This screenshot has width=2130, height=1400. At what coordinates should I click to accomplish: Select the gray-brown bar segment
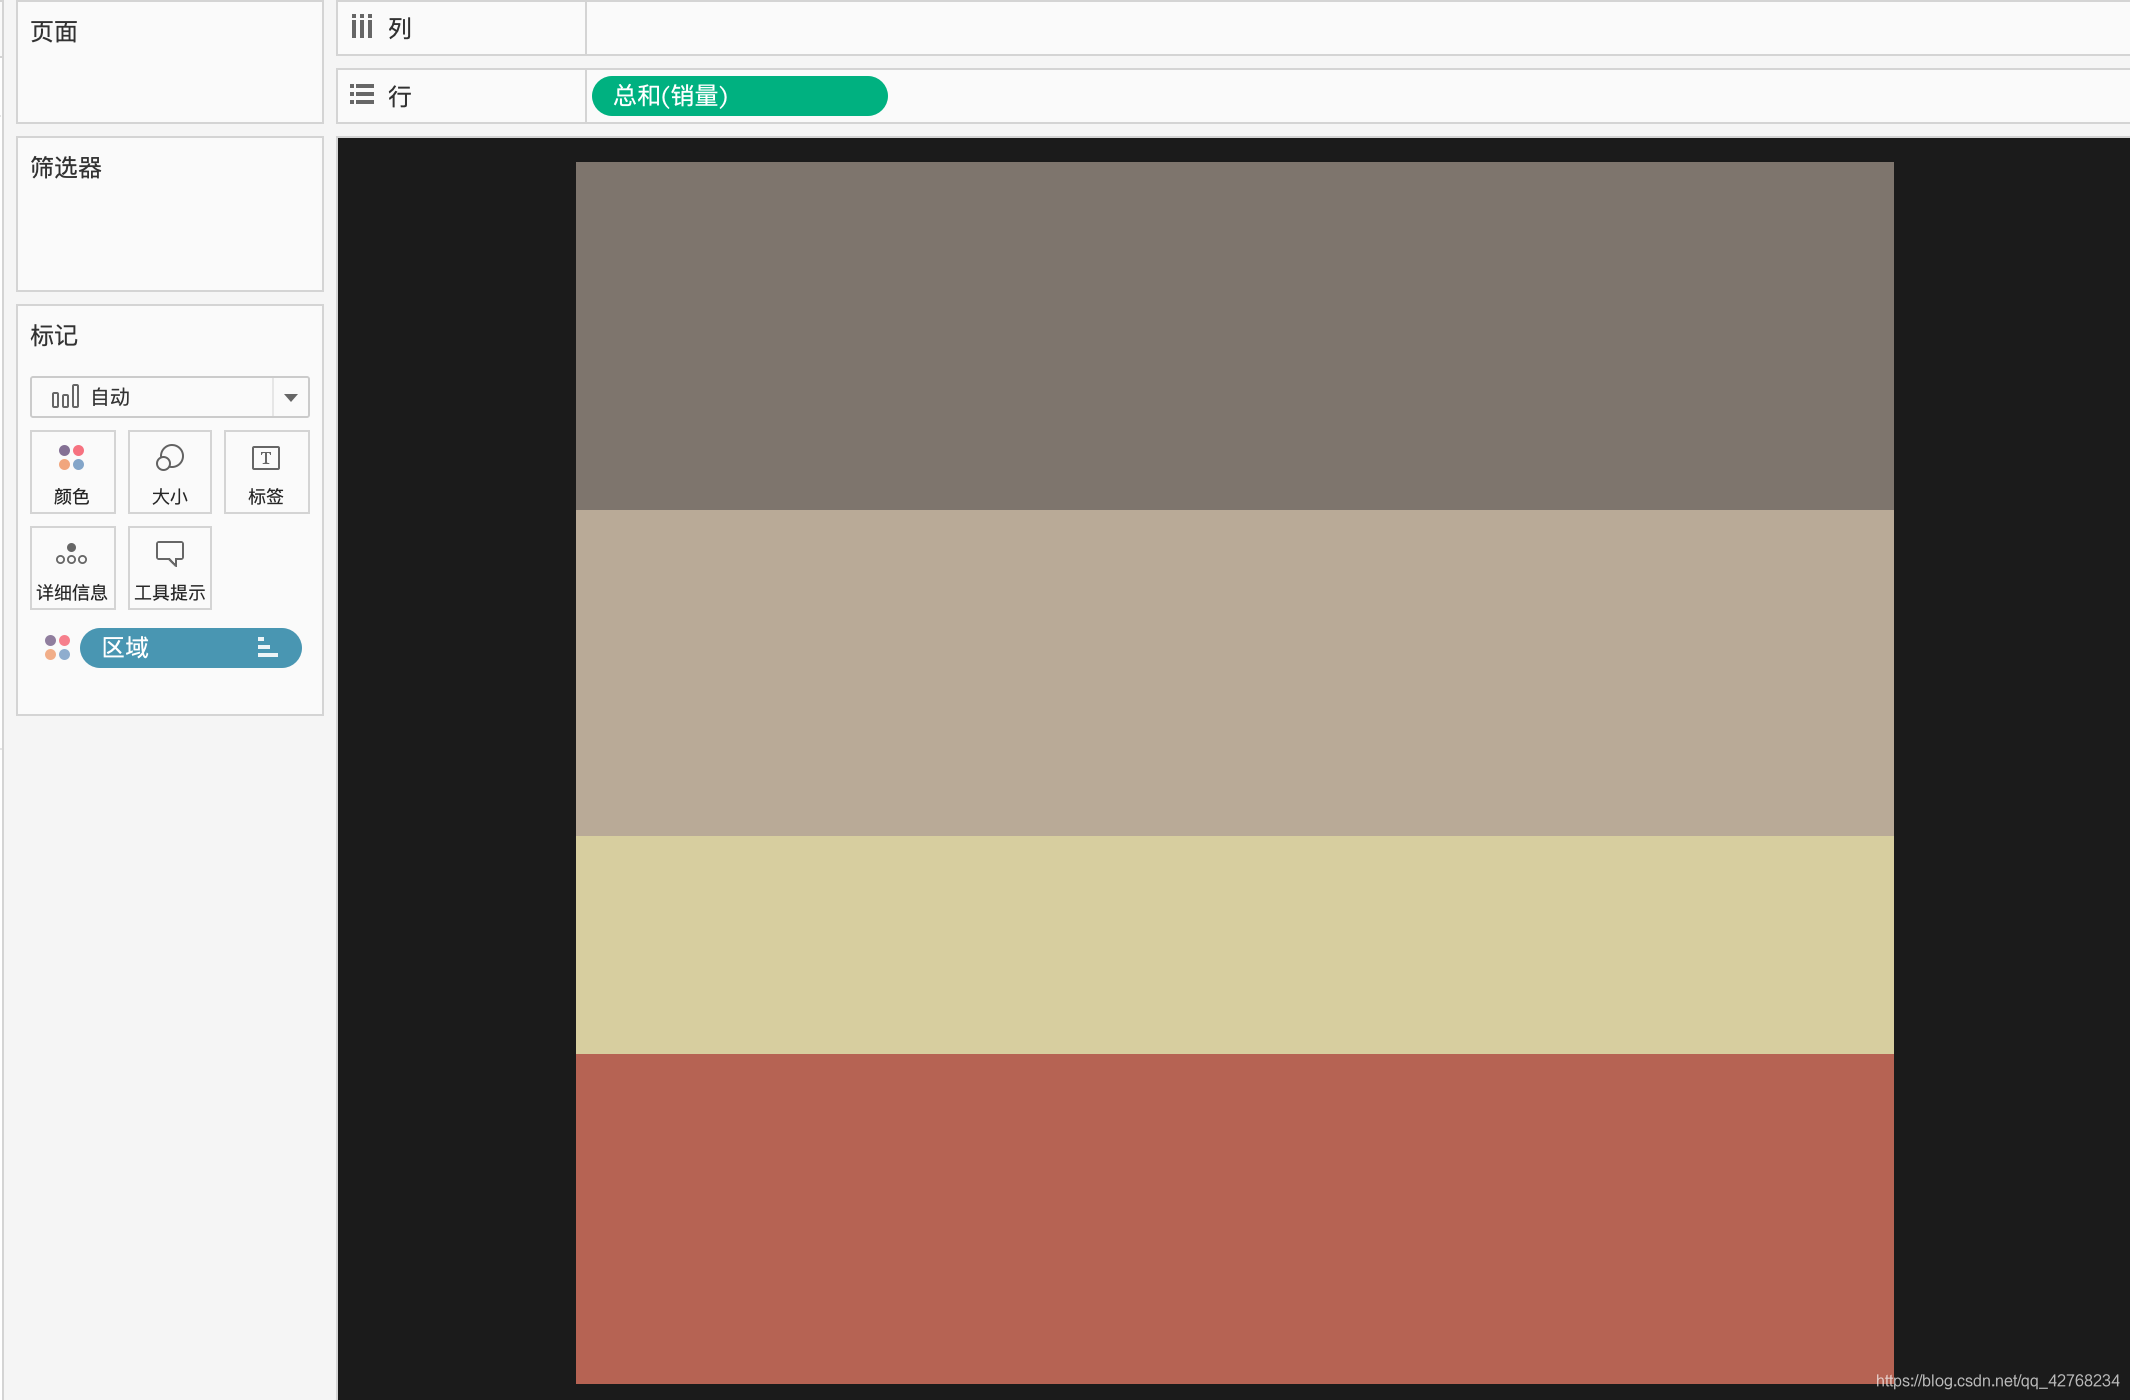(x=1234, y=336)
